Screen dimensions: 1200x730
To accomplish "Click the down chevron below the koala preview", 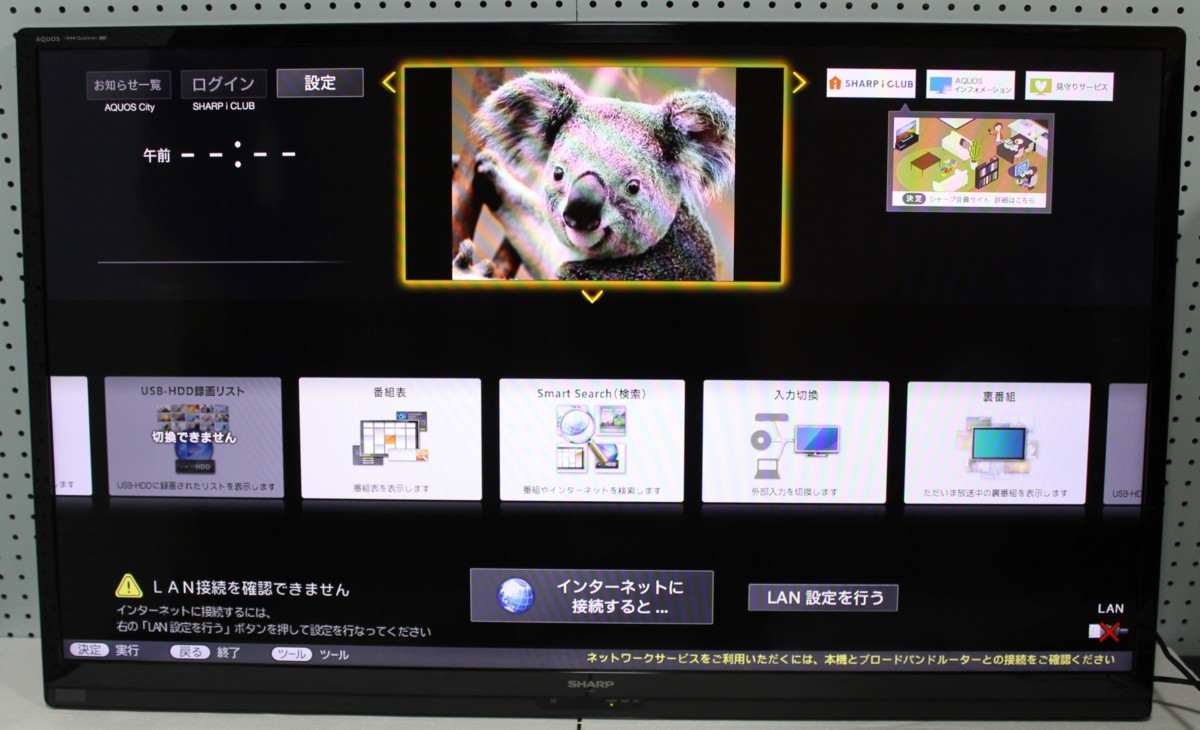I will [592, 296].
